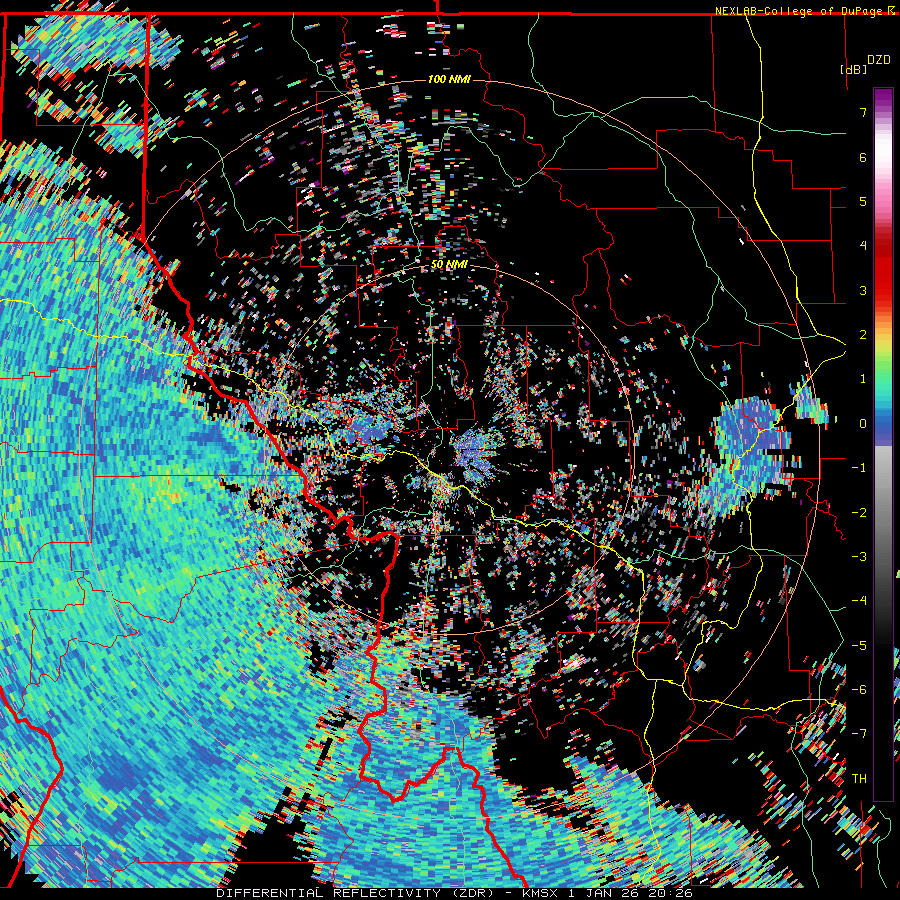The image size is (900, 900).
Task: Click the "100 NMI" range ring label
Action: coord(449,79)
